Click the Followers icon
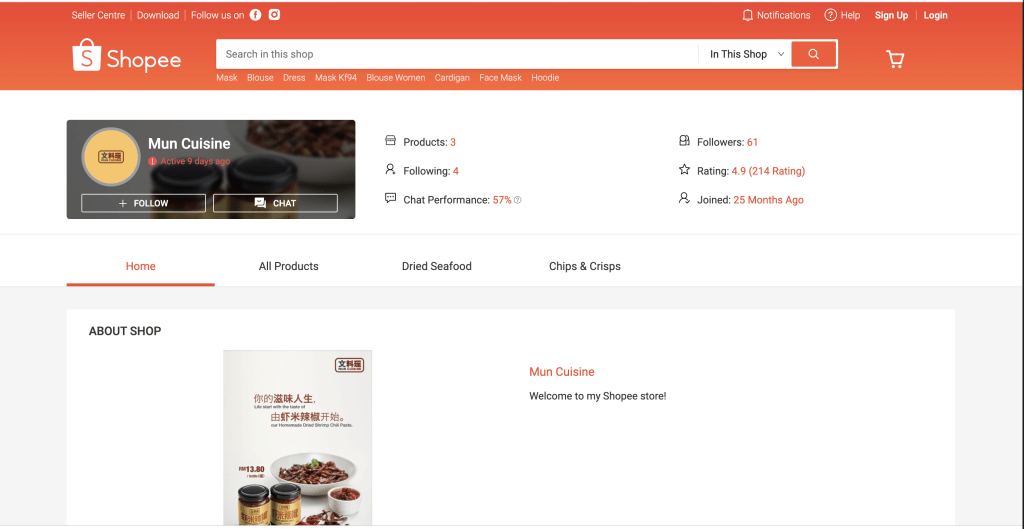This screenshot has width=1024, height=529. [684, 141]
